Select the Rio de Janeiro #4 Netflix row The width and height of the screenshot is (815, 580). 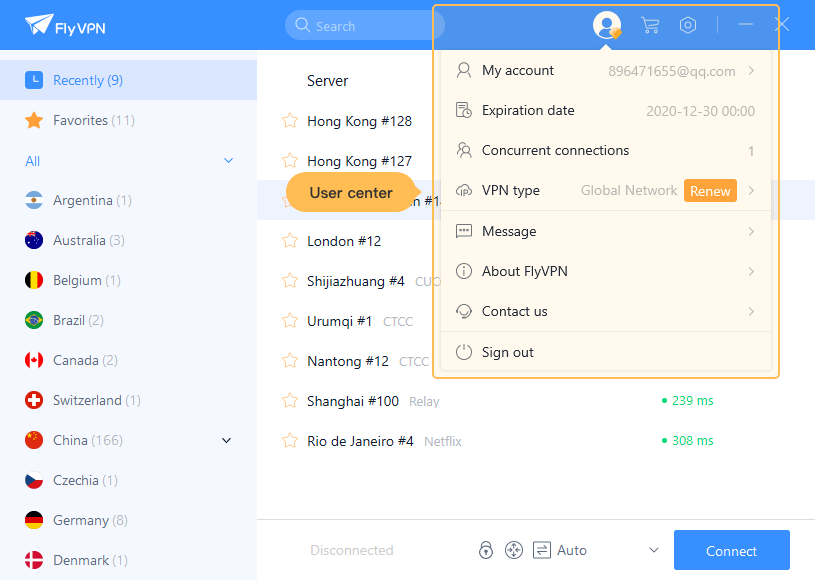coord(536,441)
